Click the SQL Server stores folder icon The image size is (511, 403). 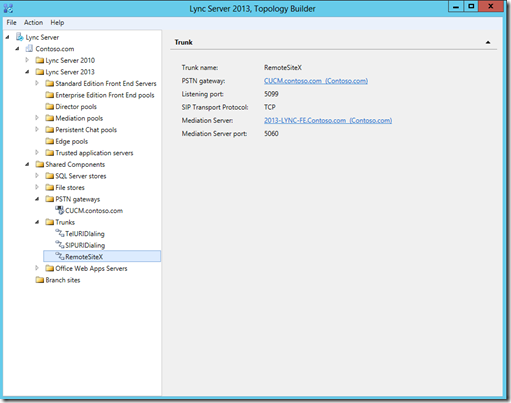[x=49, y=176]
